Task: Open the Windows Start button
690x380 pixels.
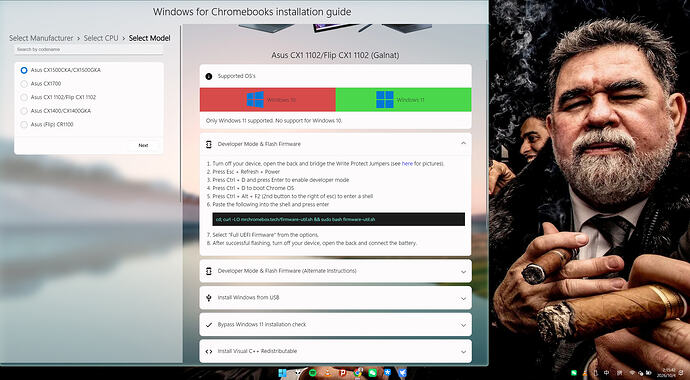Action: pos(283,373)
